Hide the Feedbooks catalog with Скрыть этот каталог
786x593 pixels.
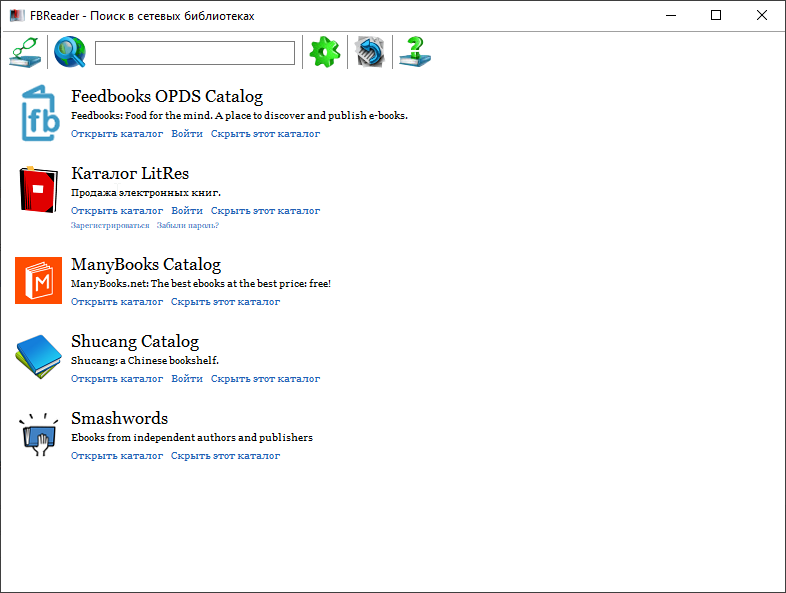pyautogui.click(x=265, y=134)
